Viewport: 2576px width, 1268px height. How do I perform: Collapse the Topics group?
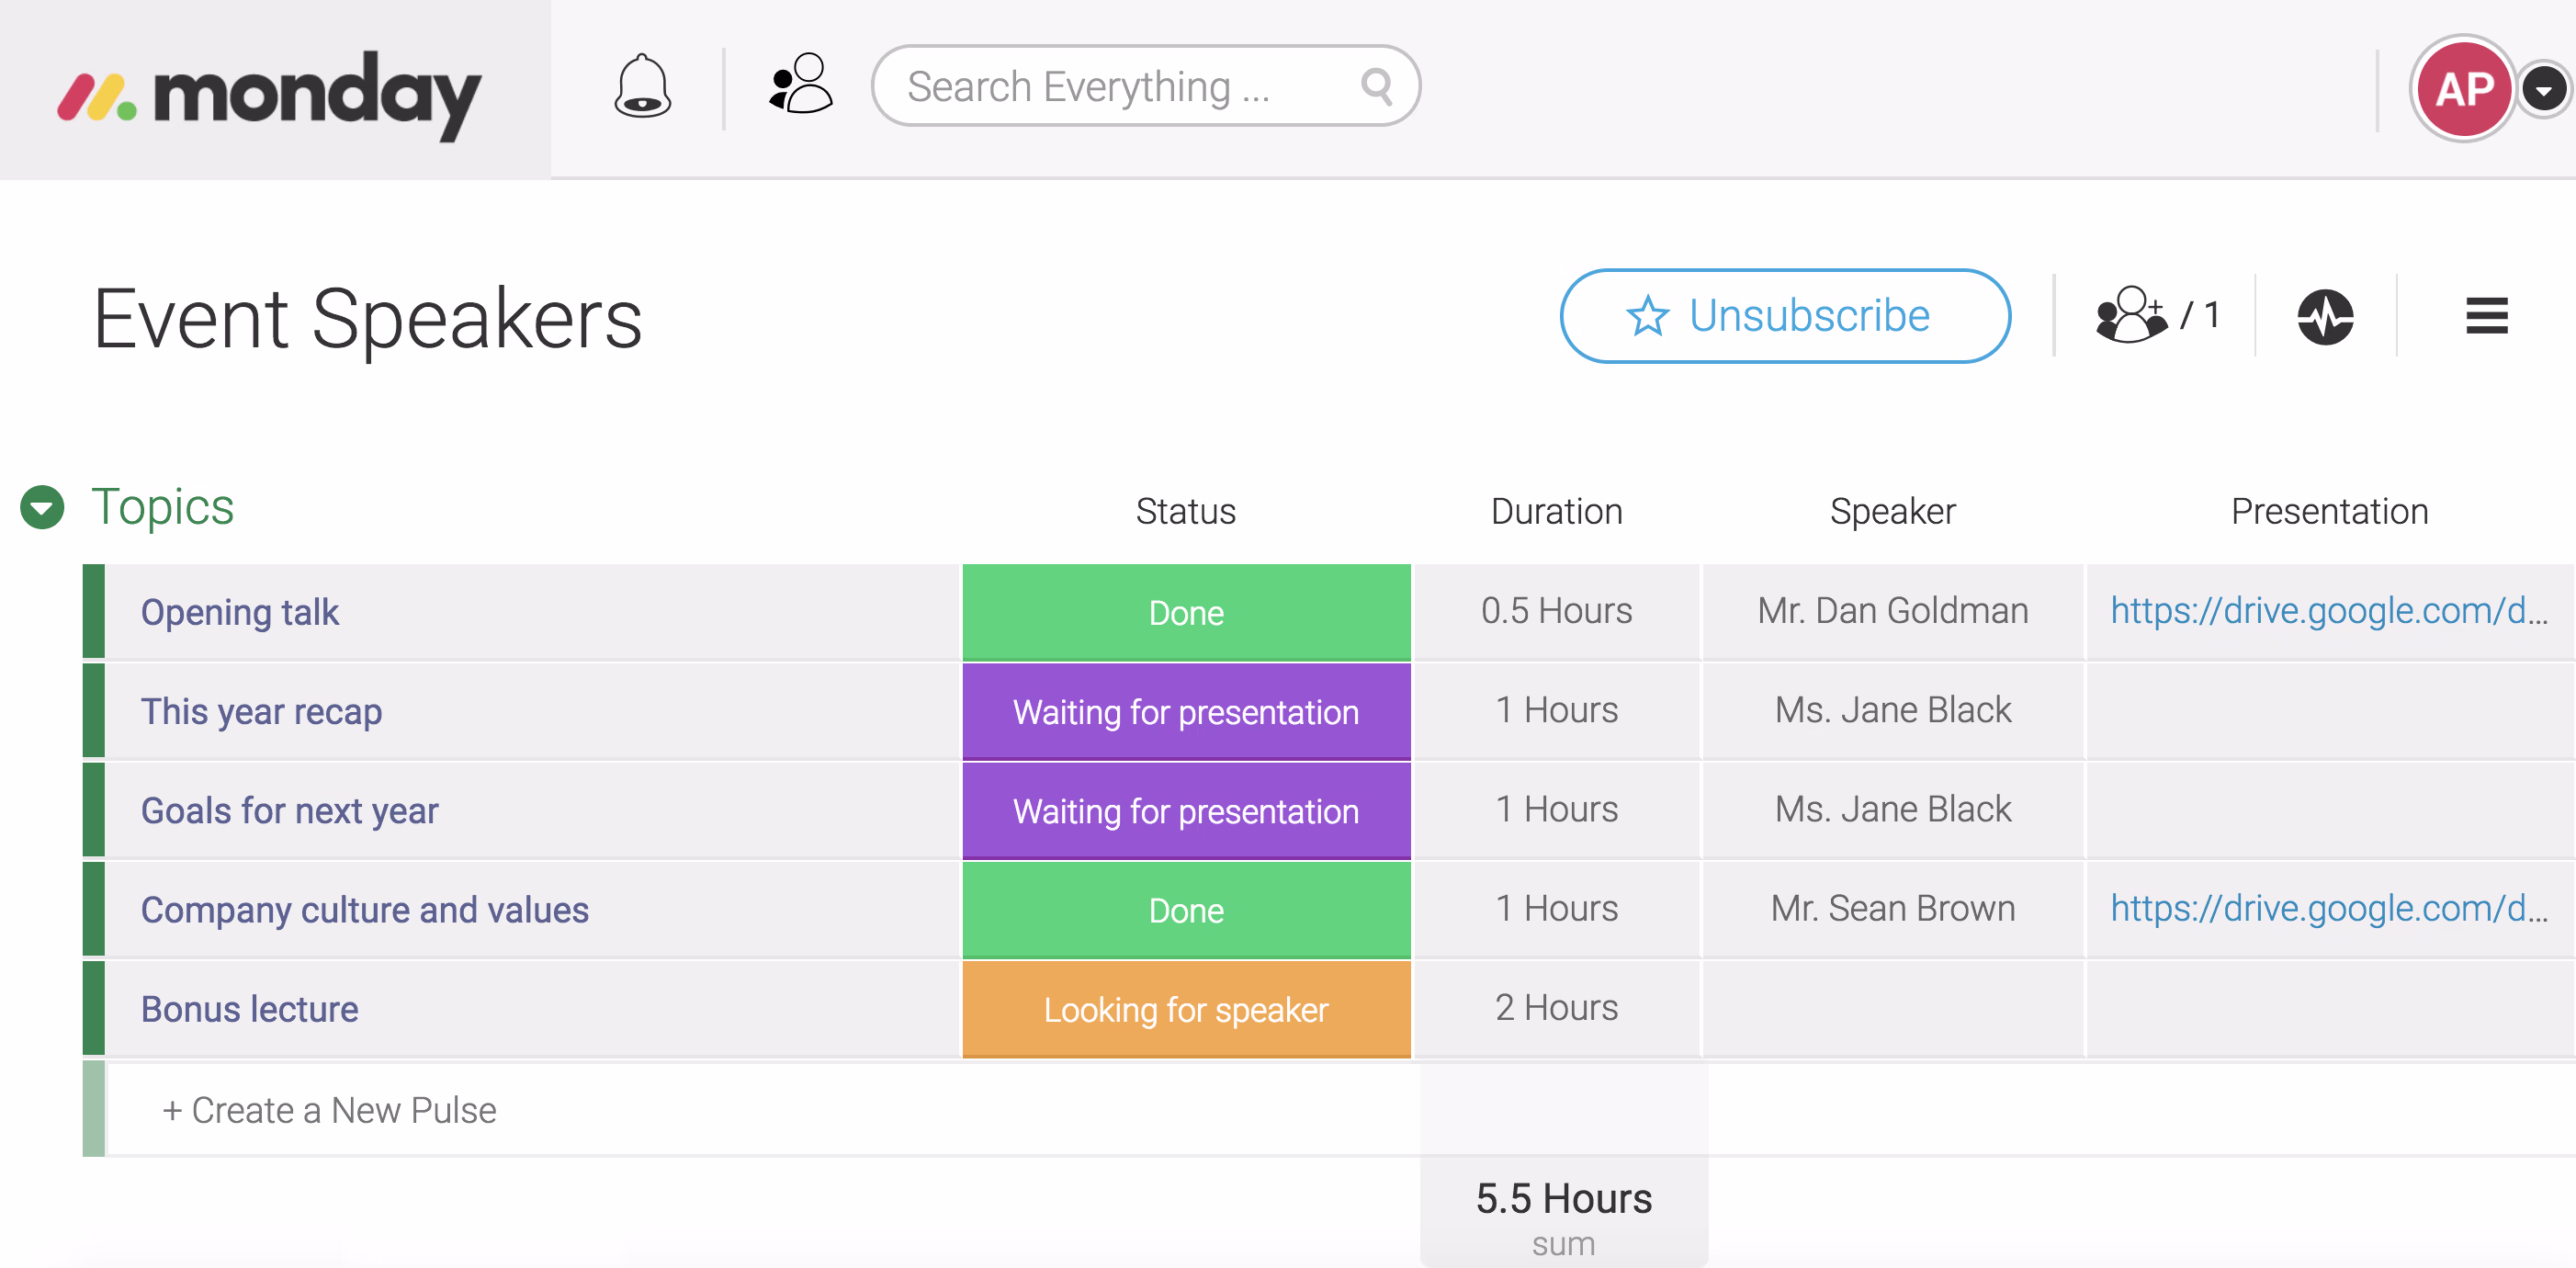(42, 507)
